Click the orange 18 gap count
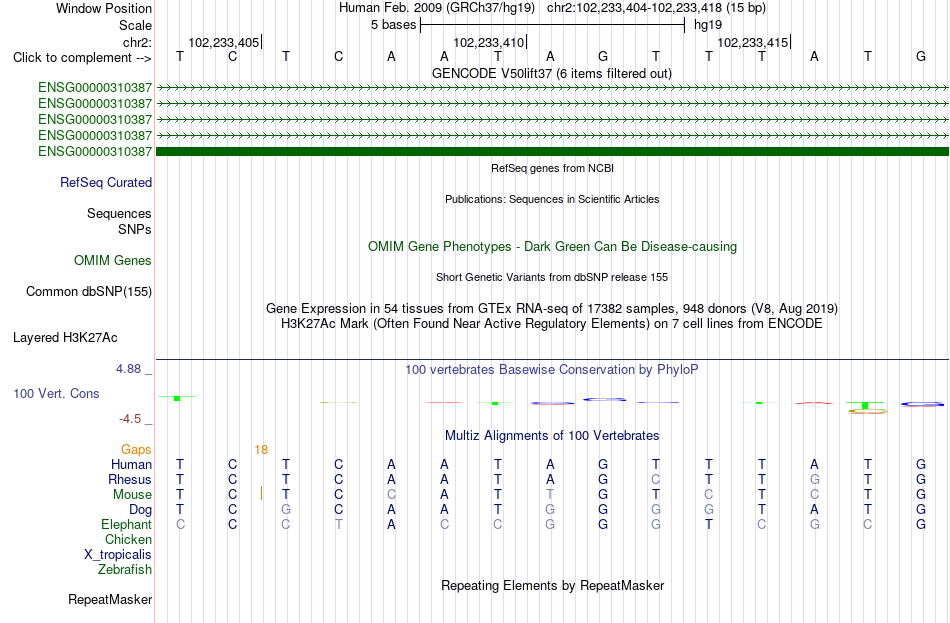This screenshot has height=623, width=950. point(261,450)
